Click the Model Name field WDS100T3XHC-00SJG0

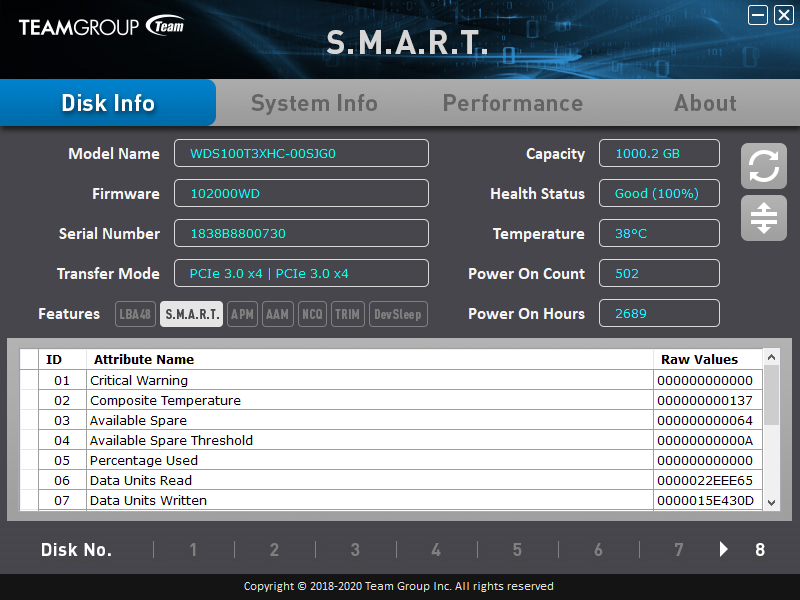click(x=301, y=153)
